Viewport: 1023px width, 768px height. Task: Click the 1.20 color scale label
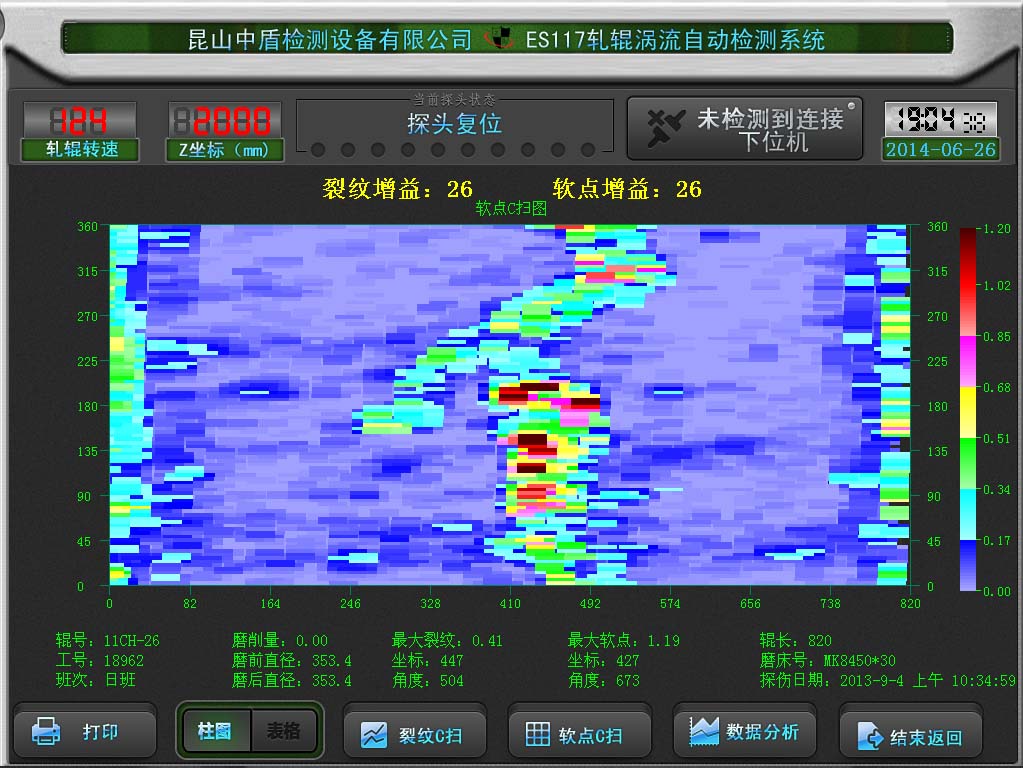pyautogui.click(x=997, y=228)
